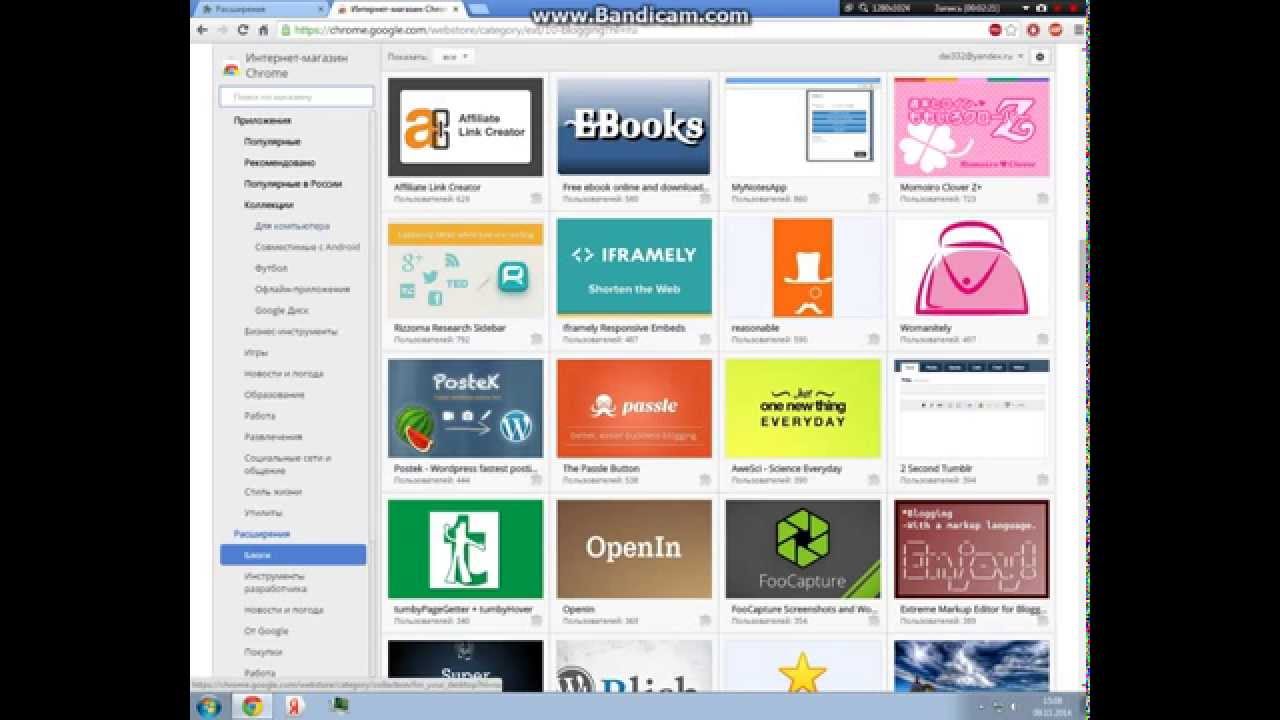The width and height of the screenshot is (1280, 720).
Task: Click Extreme Markup Editor for Blogg... title
Action: (973, 609)
